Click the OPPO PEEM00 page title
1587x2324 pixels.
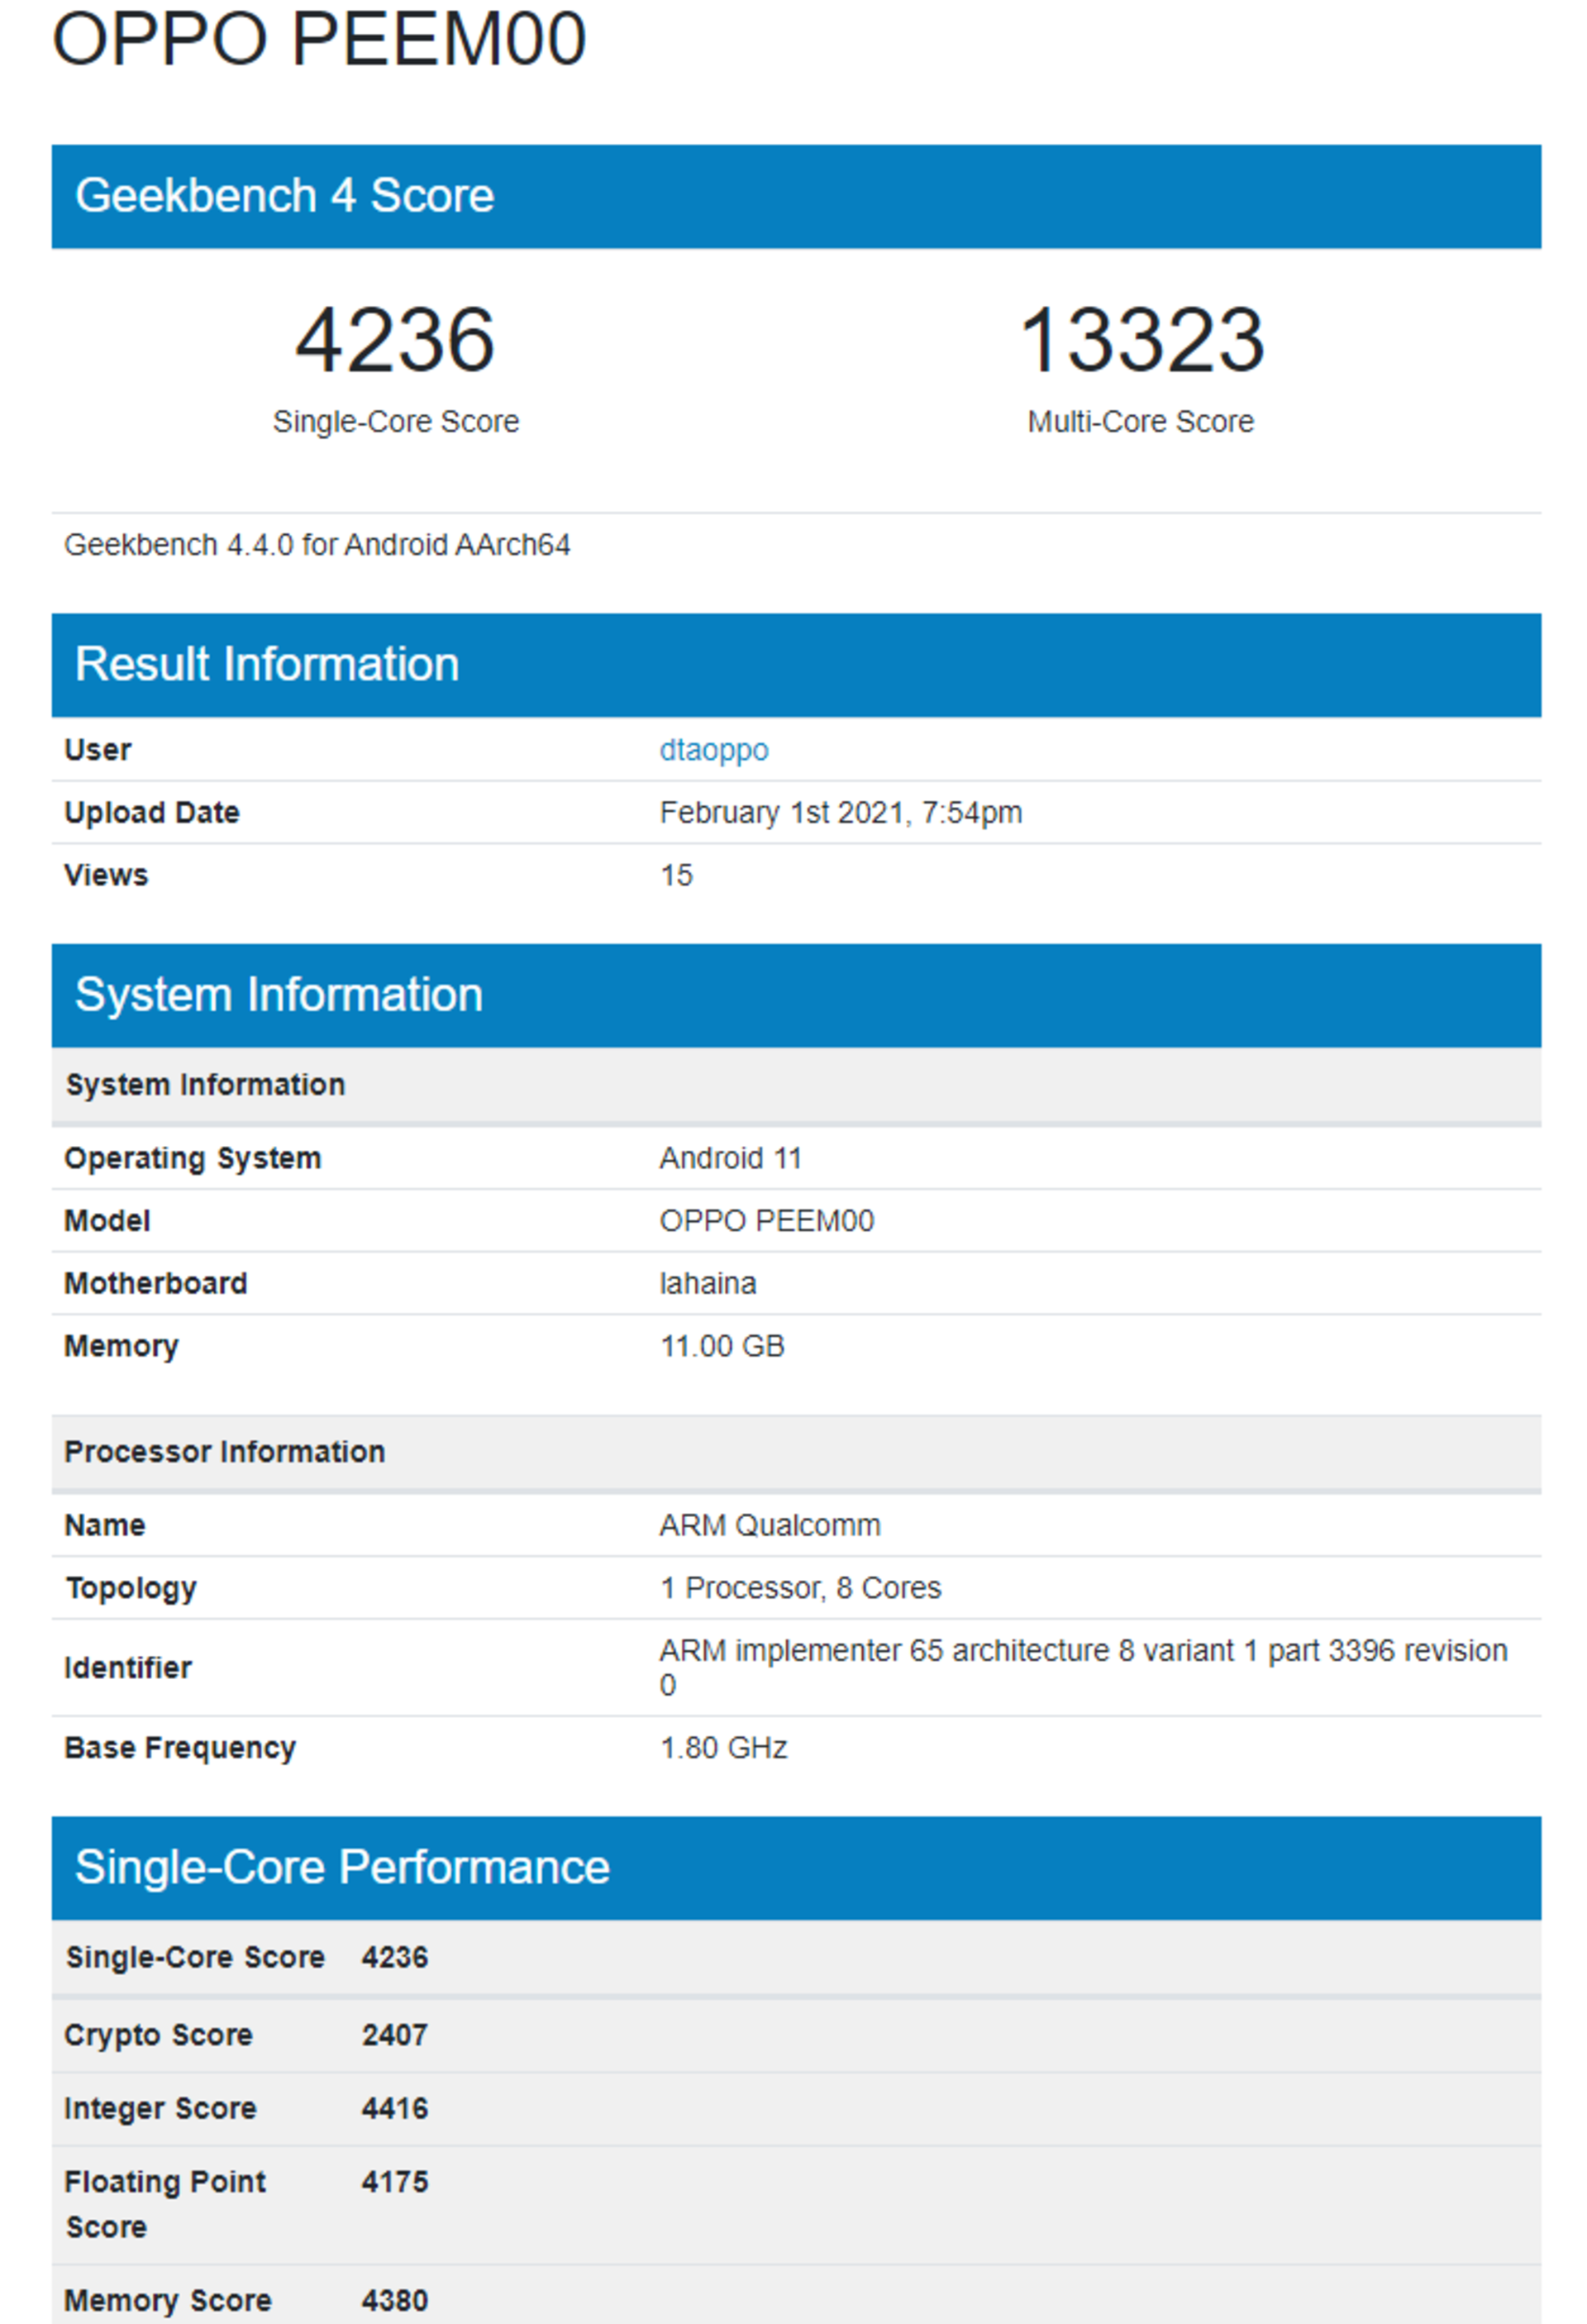[319, 39]
